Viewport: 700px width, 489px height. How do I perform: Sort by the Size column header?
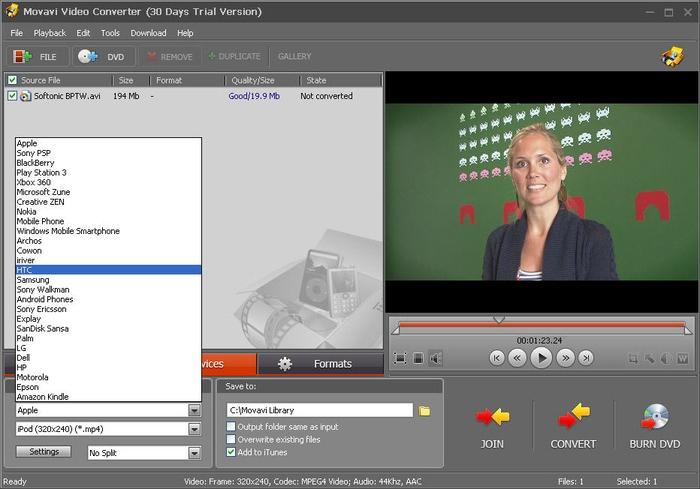[130, 80]
